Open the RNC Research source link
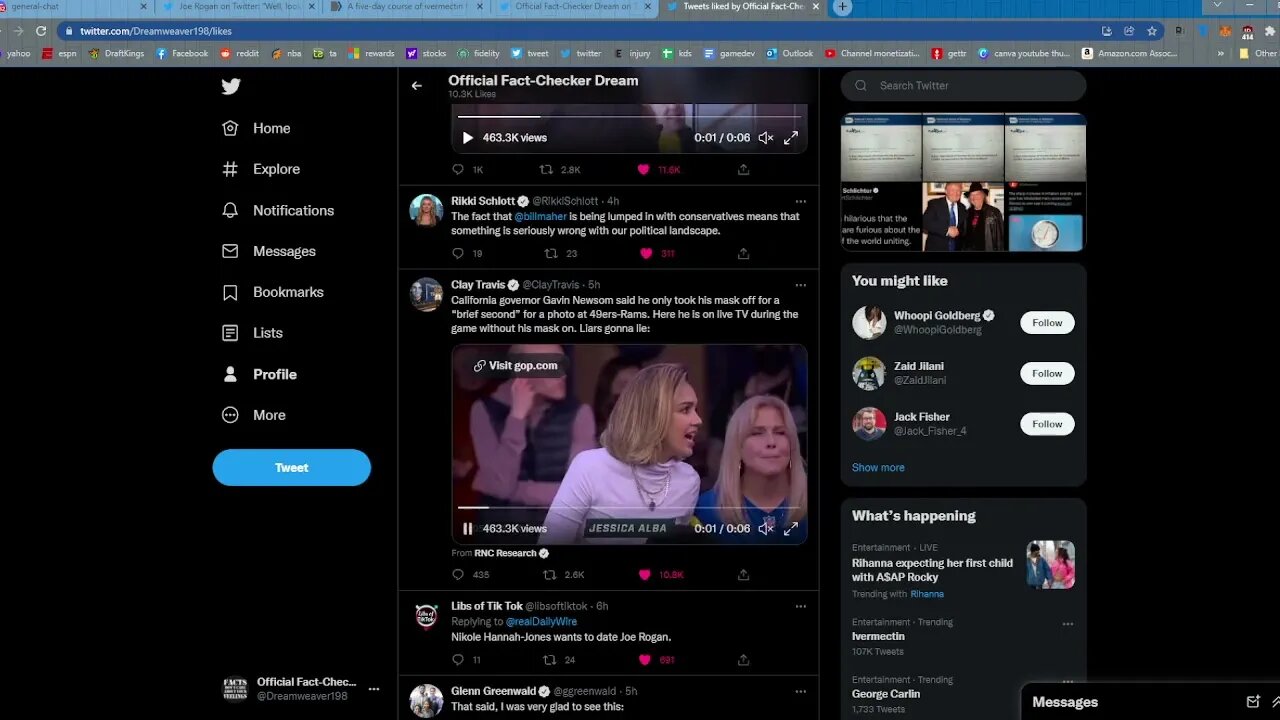Screen dimensions: 1280x720 pos(511,553)
